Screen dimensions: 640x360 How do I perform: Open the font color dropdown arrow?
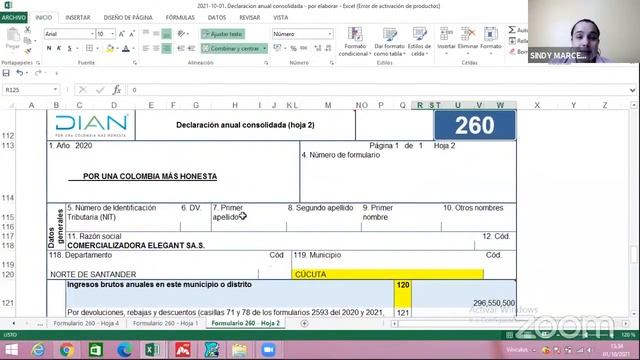tap(133, 49)
